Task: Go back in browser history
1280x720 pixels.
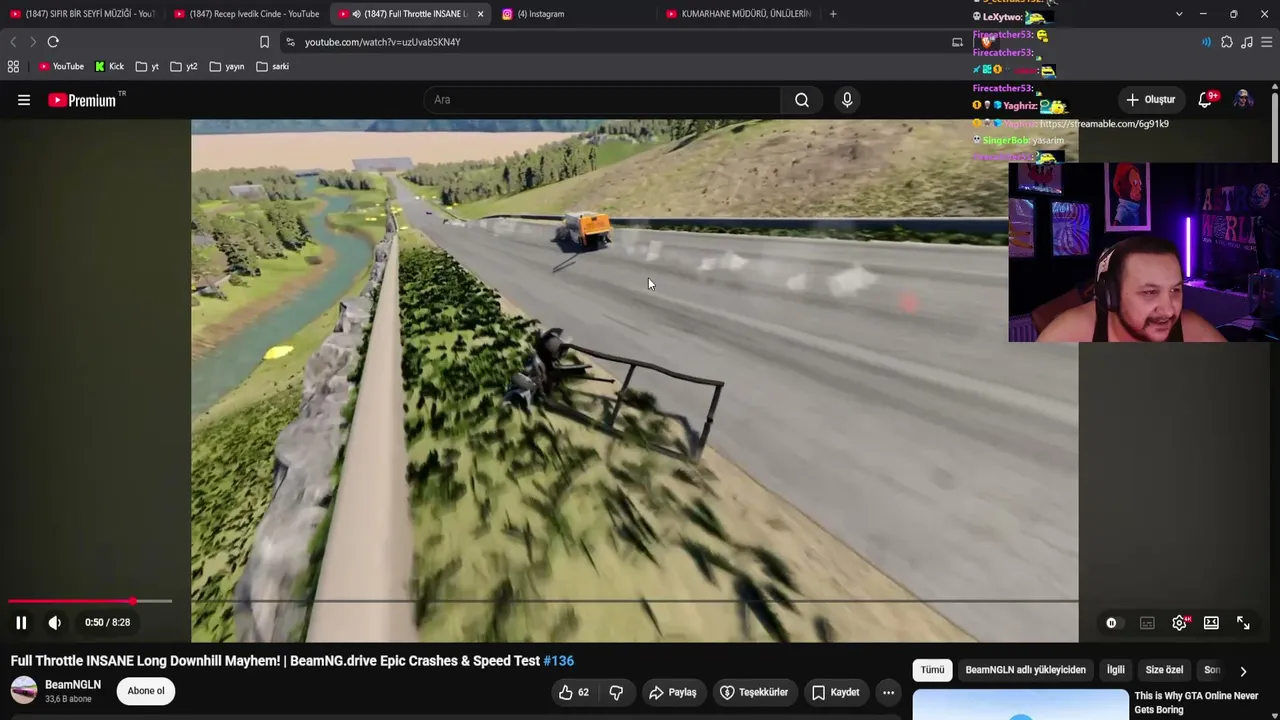Action: click(13, 42)
